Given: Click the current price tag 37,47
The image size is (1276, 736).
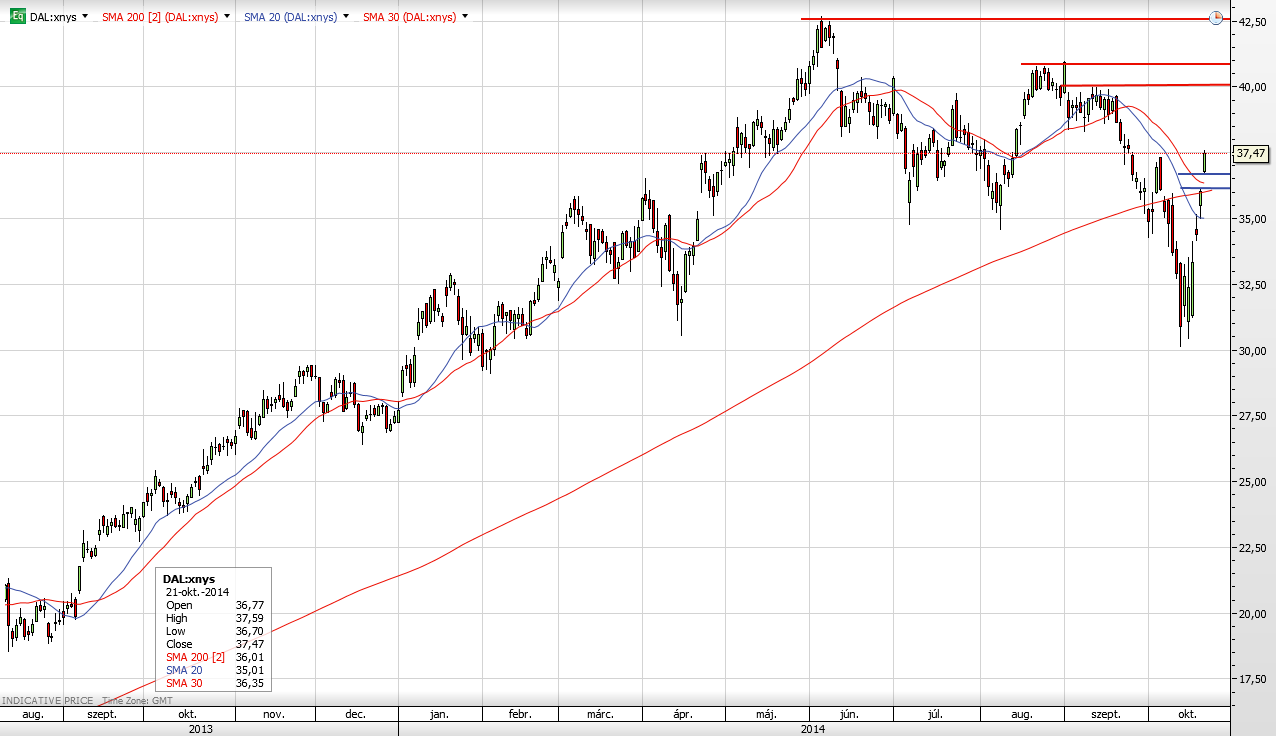Looking at the screenshot, I should 1252,154.
